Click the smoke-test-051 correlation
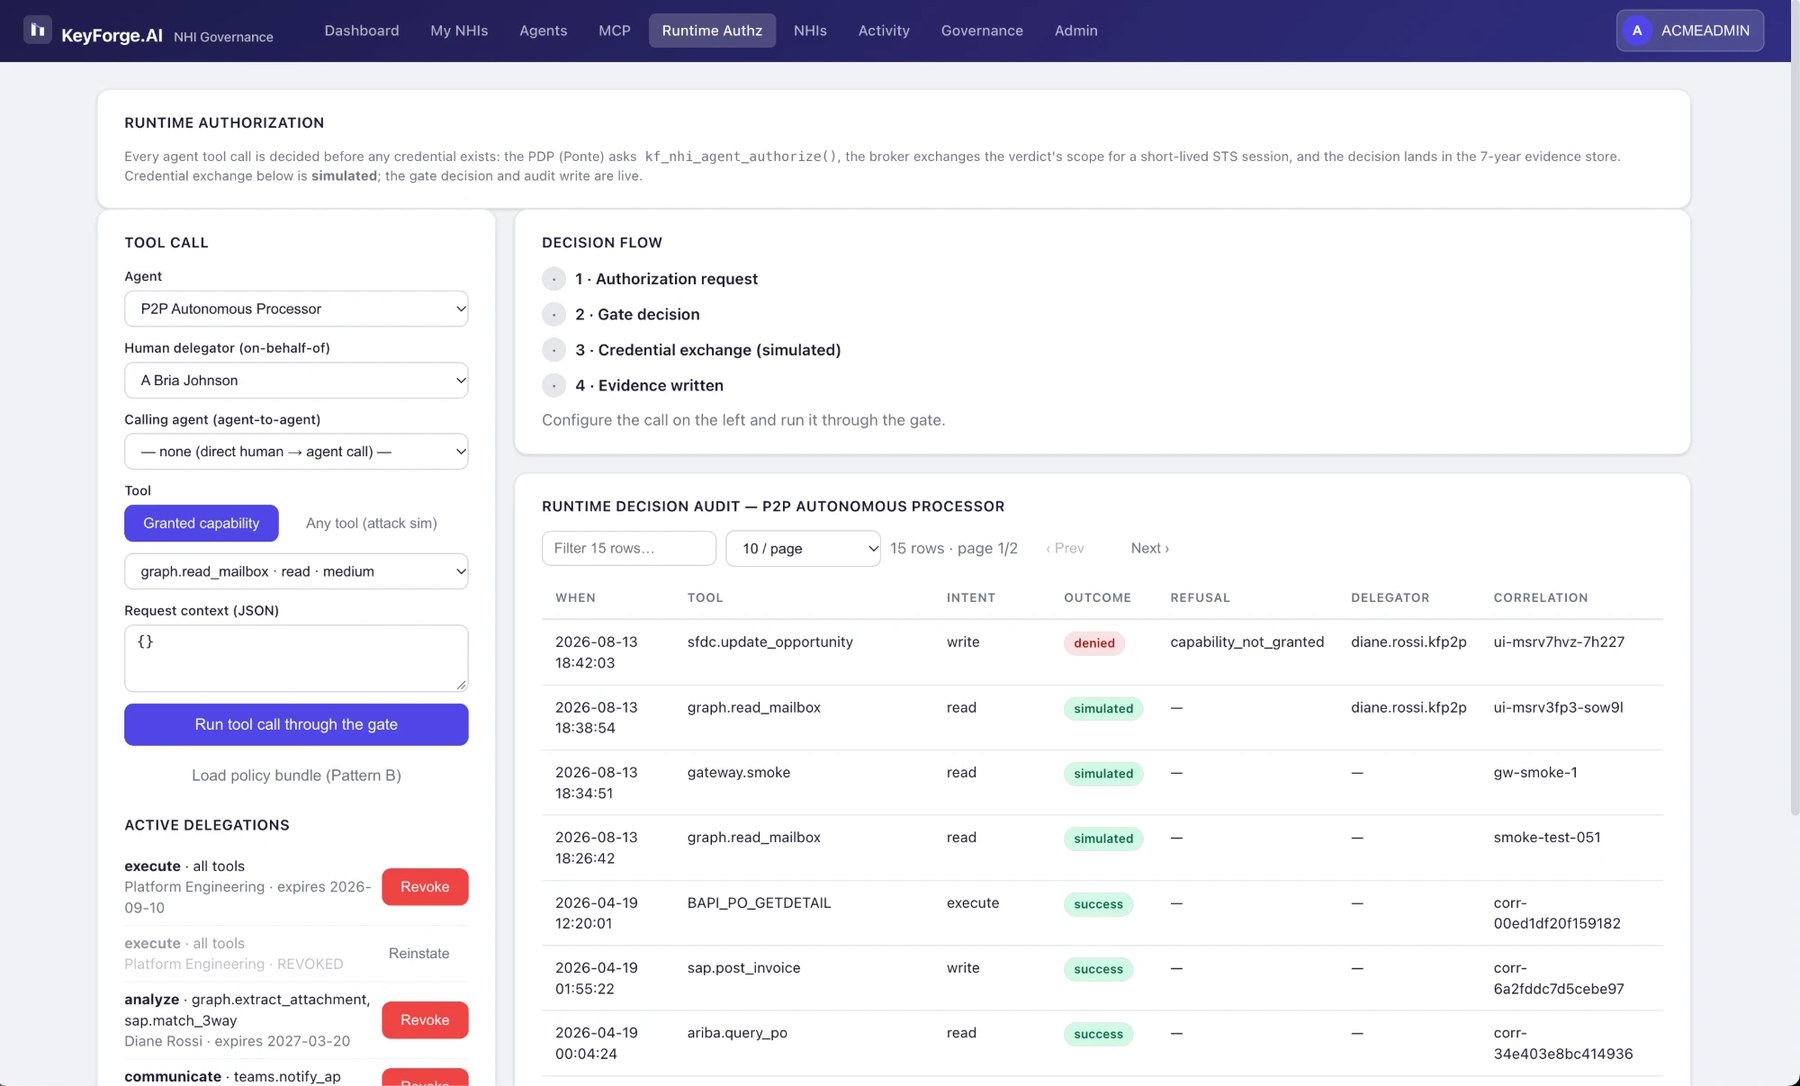The image size is (1800, 1086). 1547,837
